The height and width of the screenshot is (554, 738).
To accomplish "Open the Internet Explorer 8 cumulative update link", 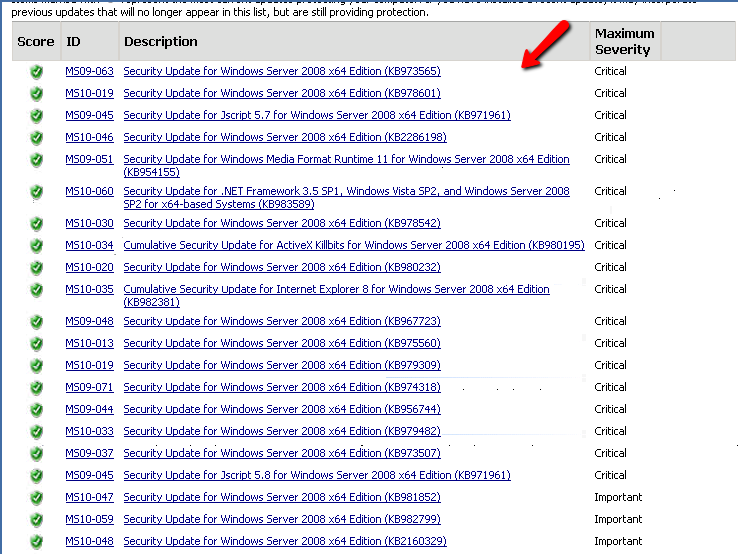I will (x=337, y=296).
